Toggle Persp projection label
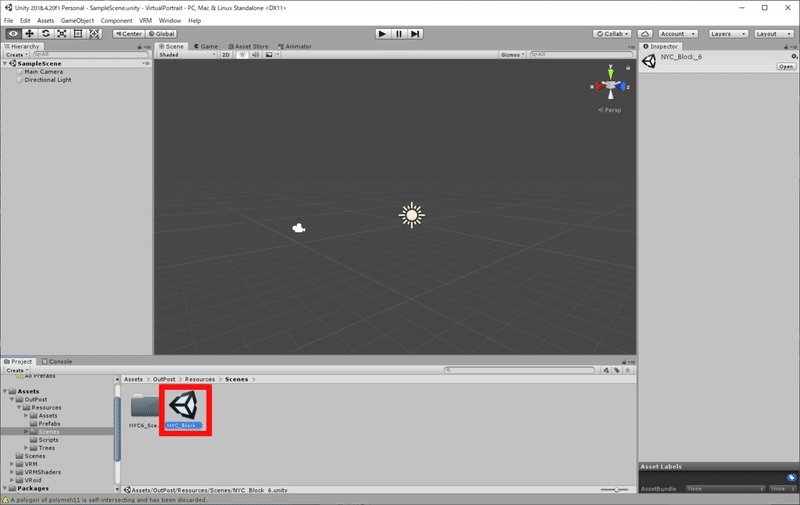 pyautogui.click(x=610, y=110)
